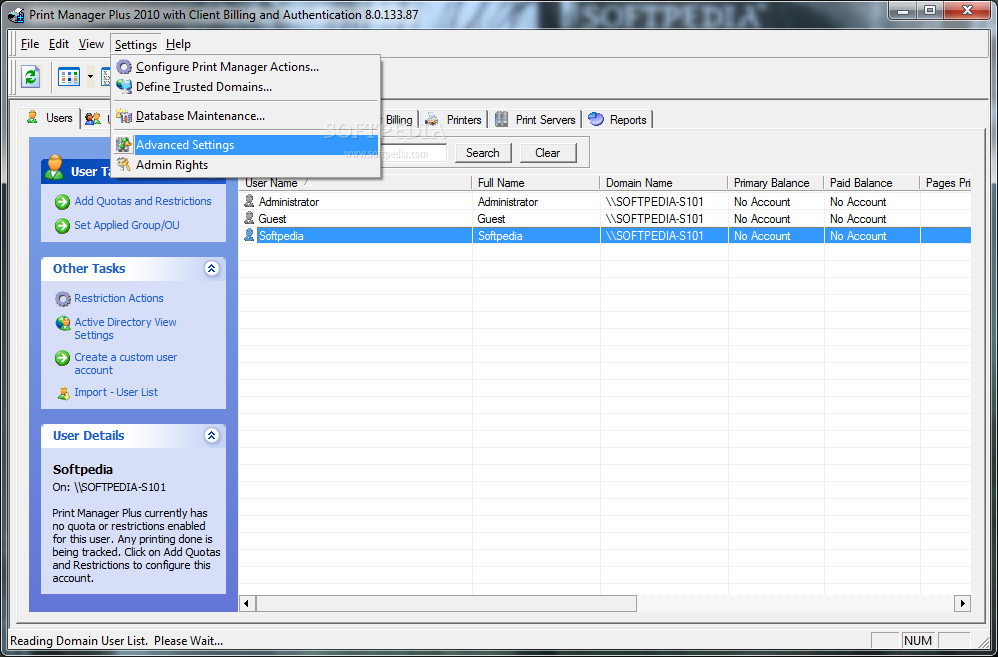Open Create a custom user account link
The image size is (998, 657).
tap(125, 364)
